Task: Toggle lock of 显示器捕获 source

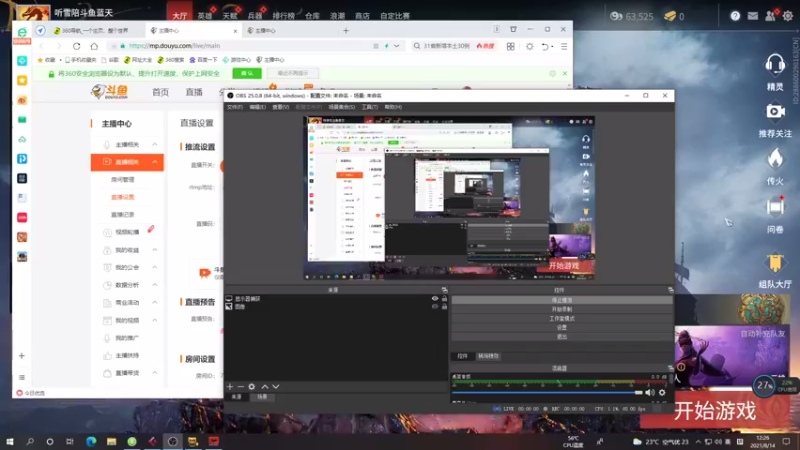Action: 444,298
